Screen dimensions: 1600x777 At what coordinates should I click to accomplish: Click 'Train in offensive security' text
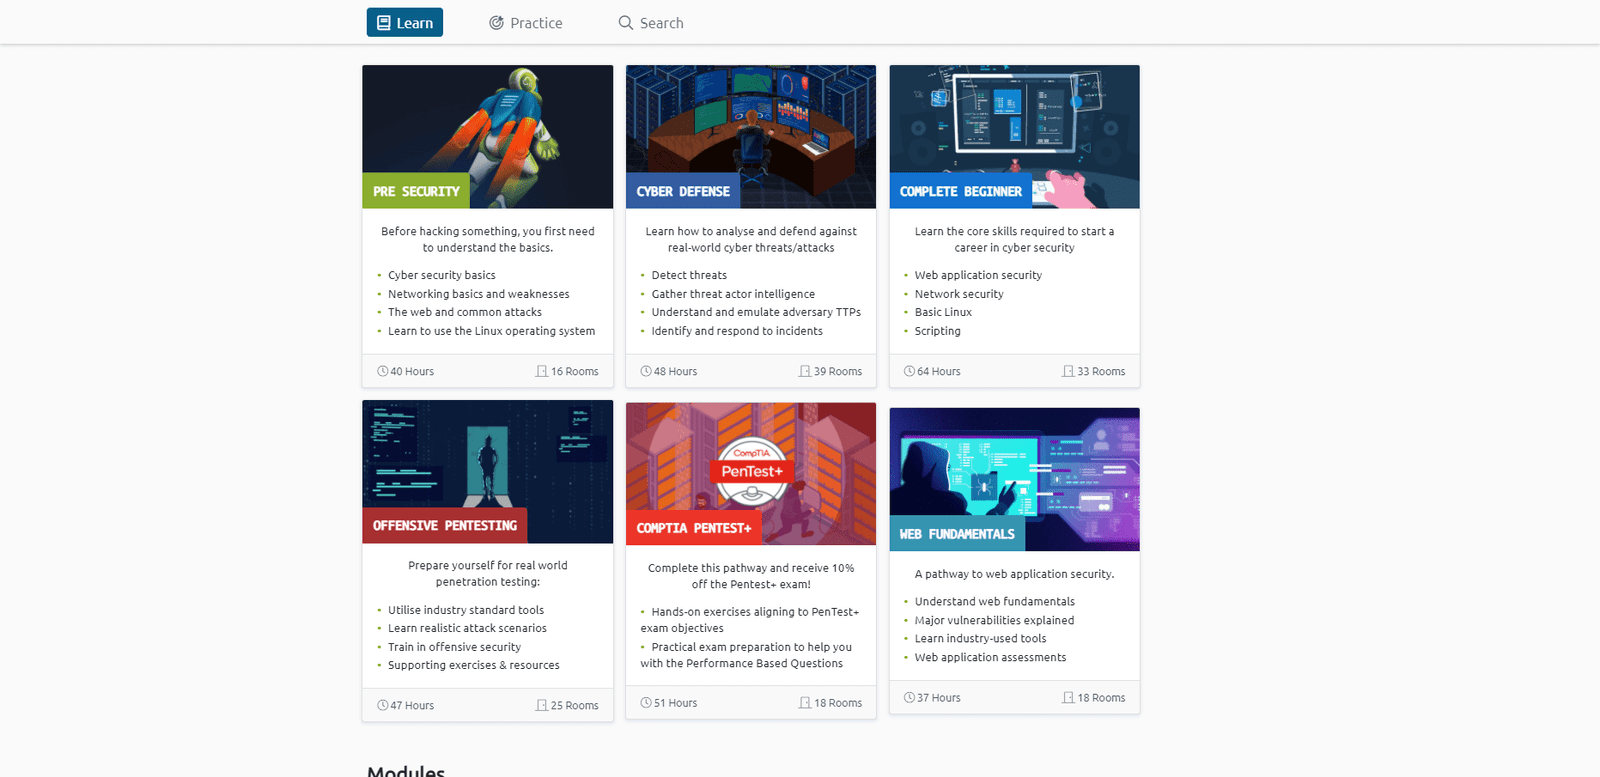454,647
